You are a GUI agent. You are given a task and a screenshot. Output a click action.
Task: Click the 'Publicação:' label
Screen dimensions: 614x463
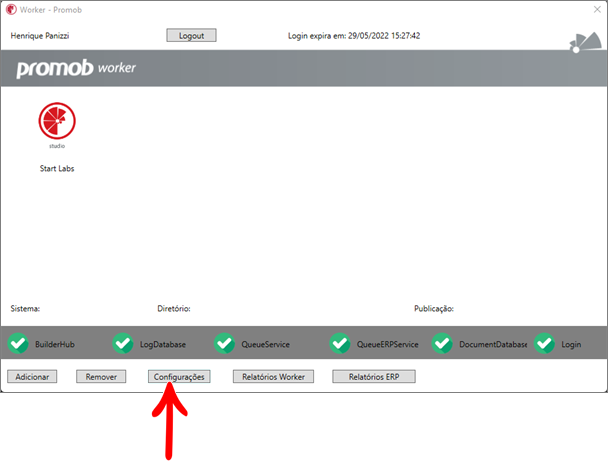[434, 309]
